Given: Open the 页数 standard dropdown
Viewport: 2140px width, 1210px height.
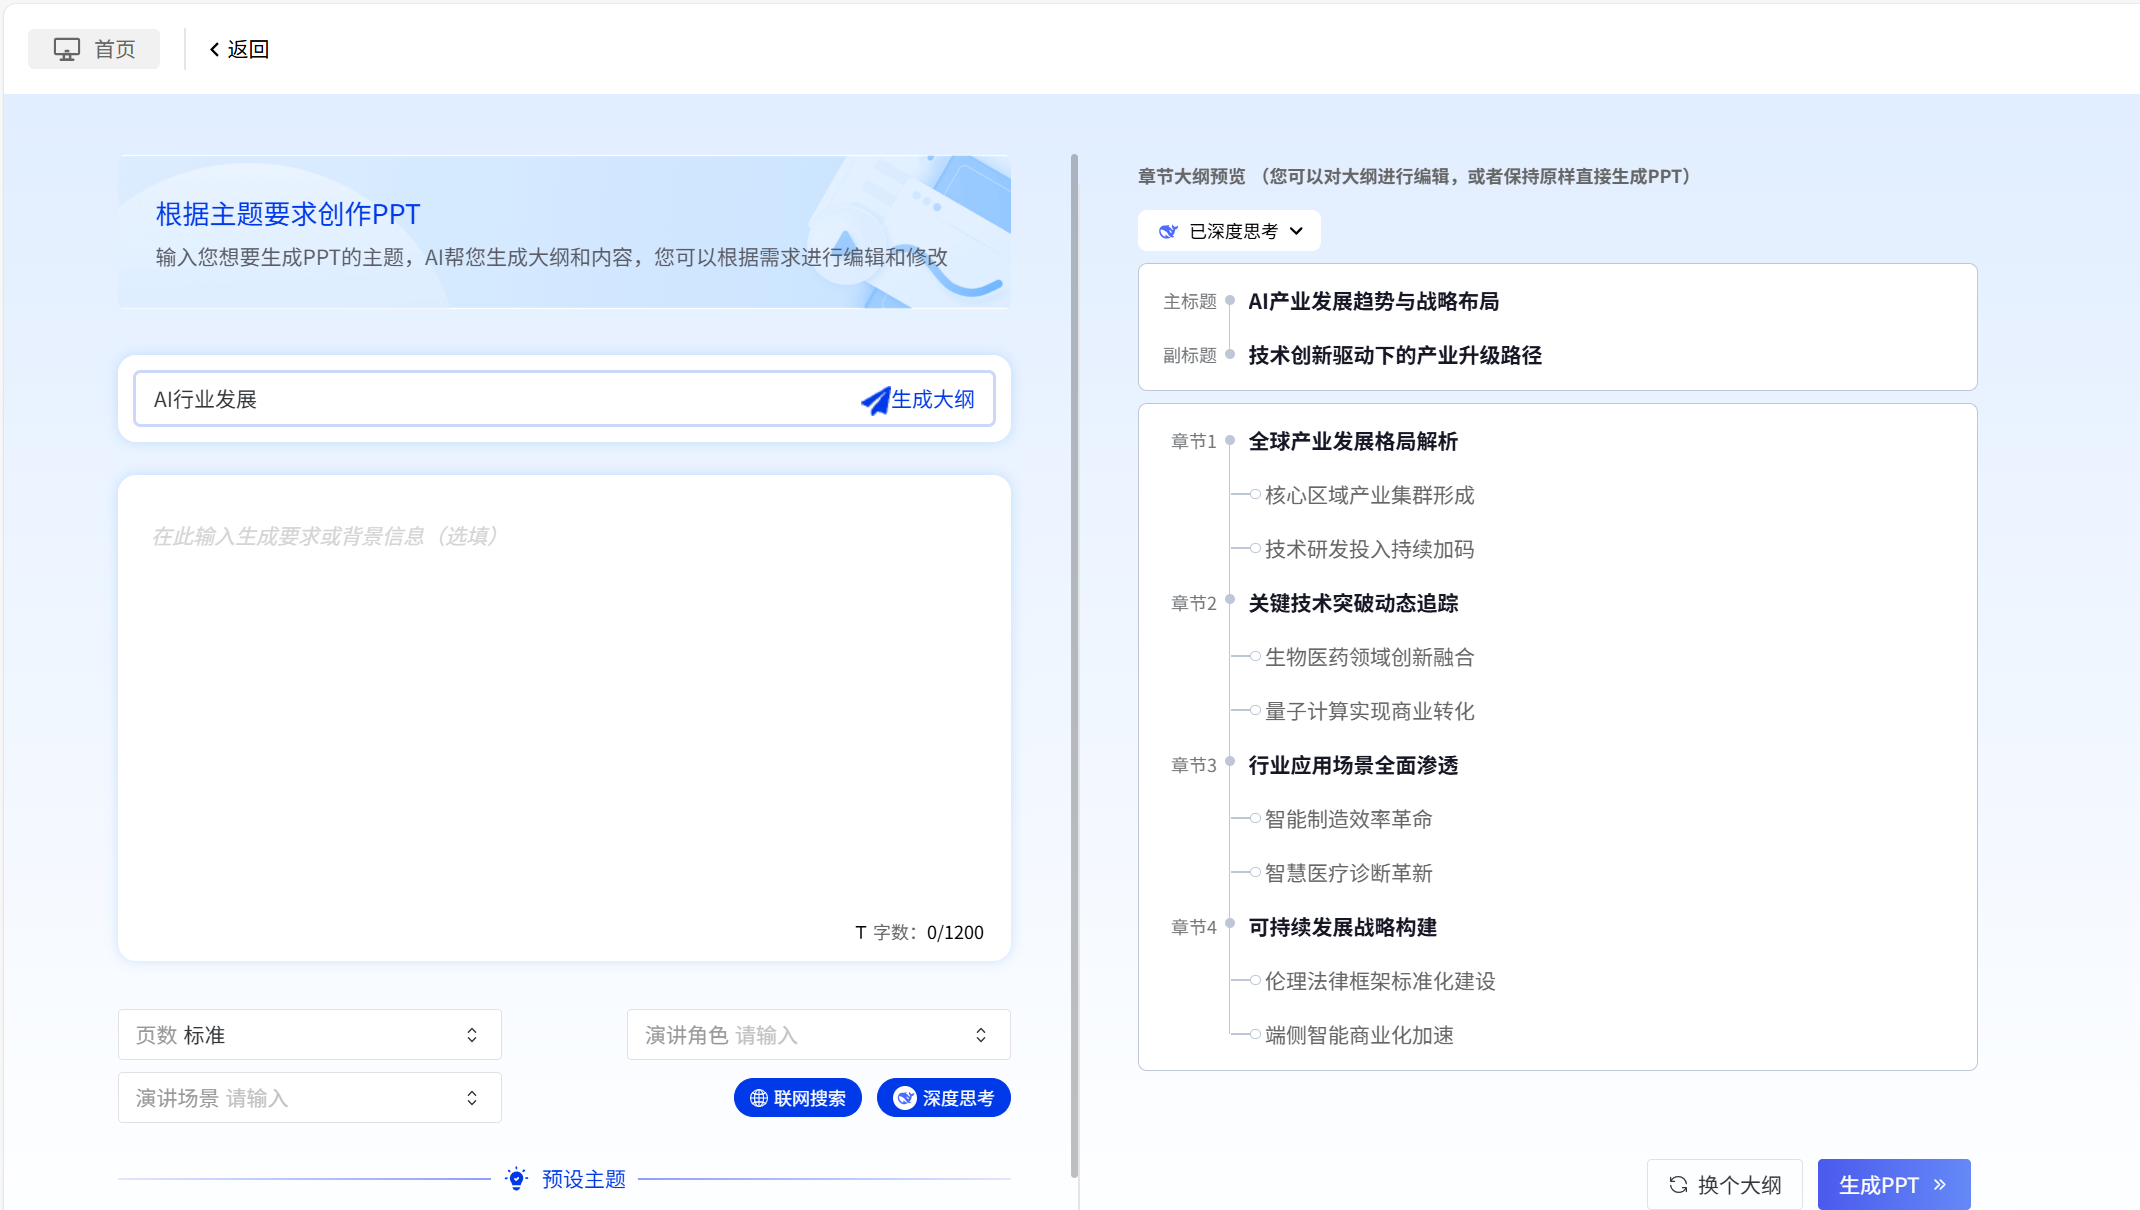Looking at the screenshot, I should pos(310,1034).
